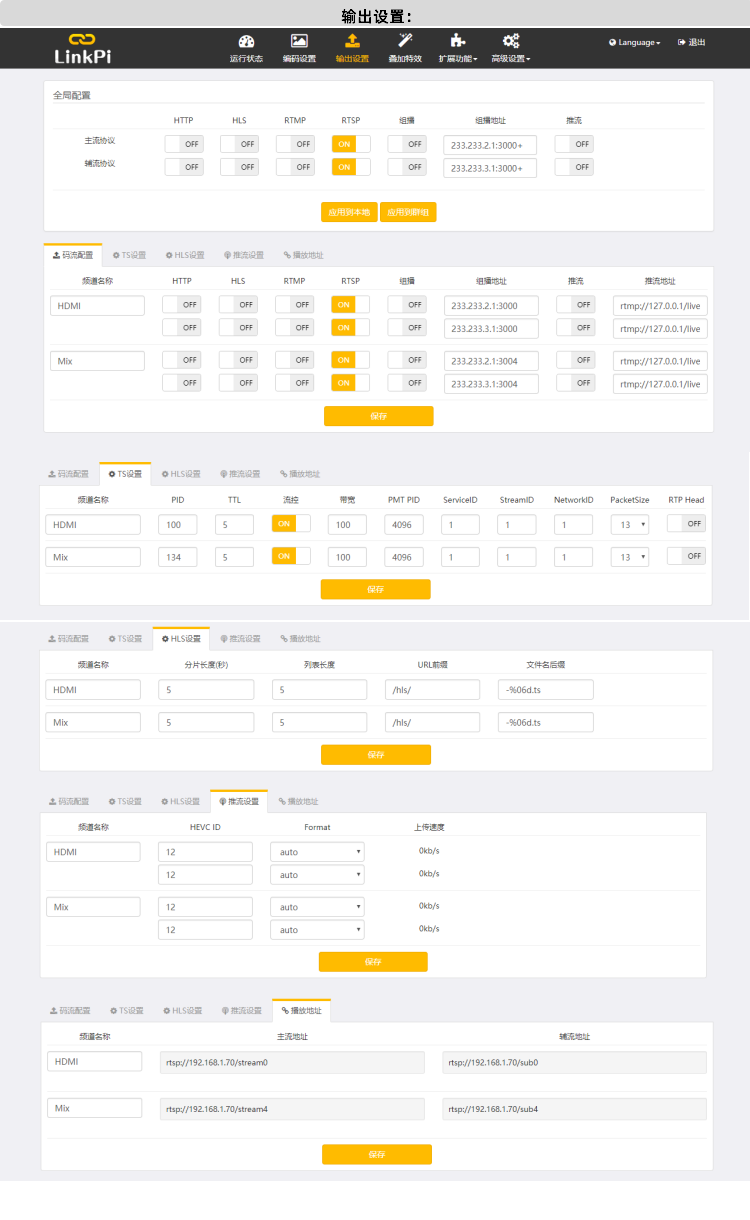Toggle RTSP switch in 233.233.2.1:3004 row
The image size is (750, 1220).
tap(350, 360)
